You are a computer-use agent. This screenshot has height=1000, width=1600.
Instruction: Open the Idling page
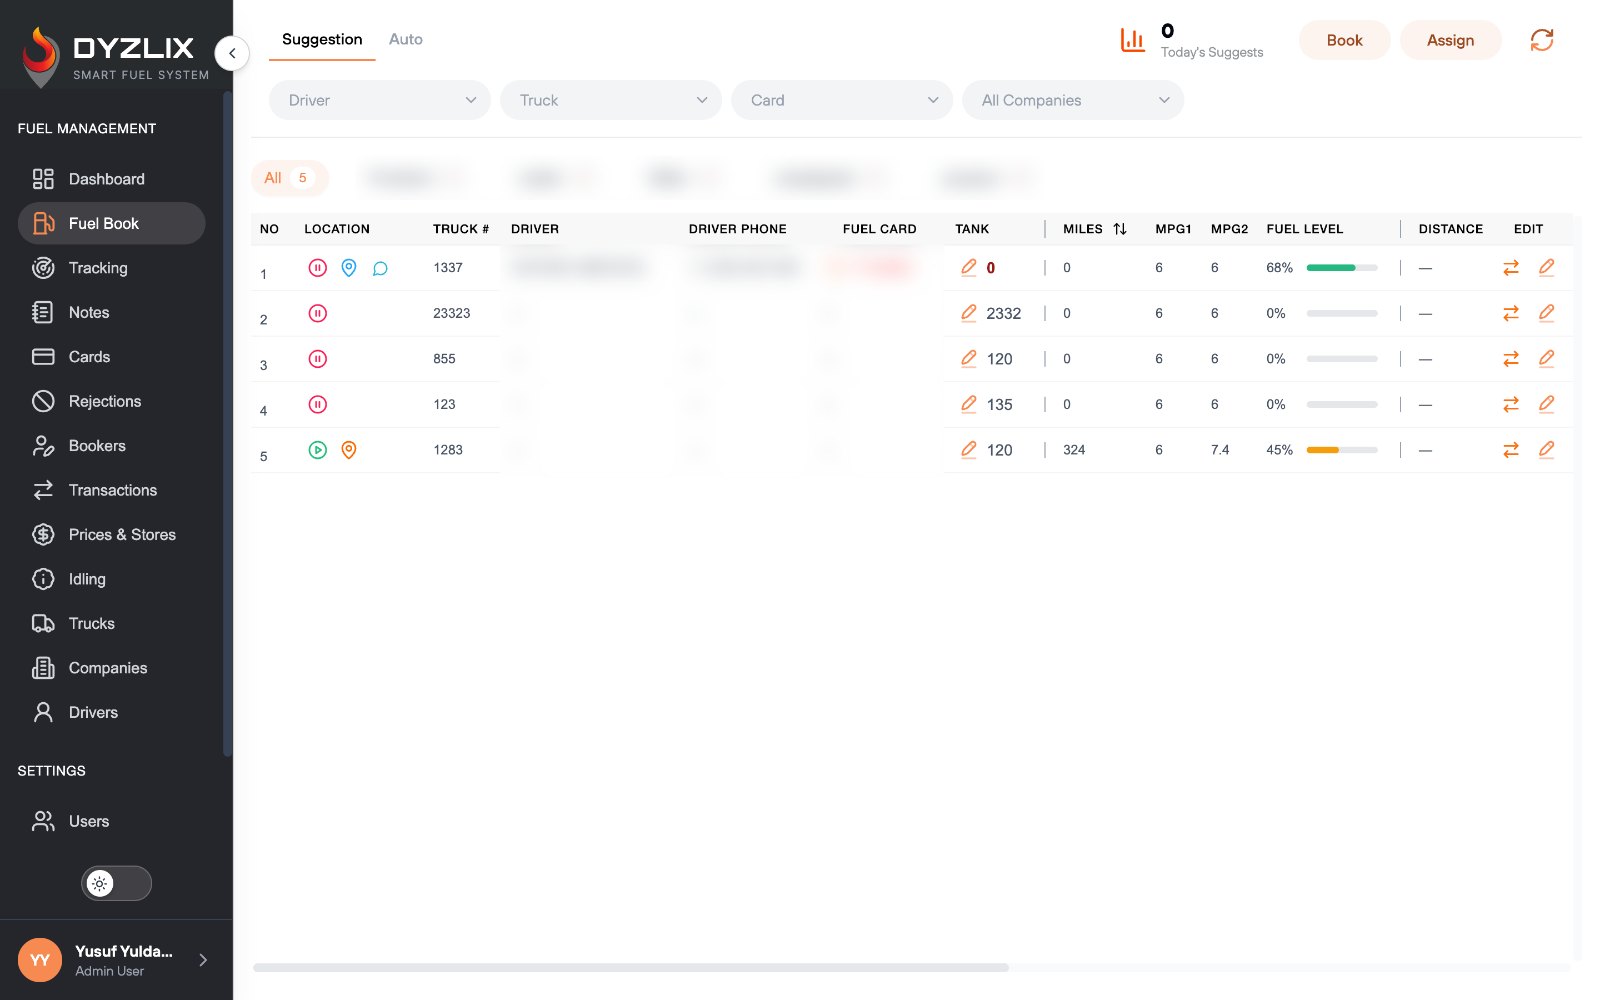pos(111,579)
